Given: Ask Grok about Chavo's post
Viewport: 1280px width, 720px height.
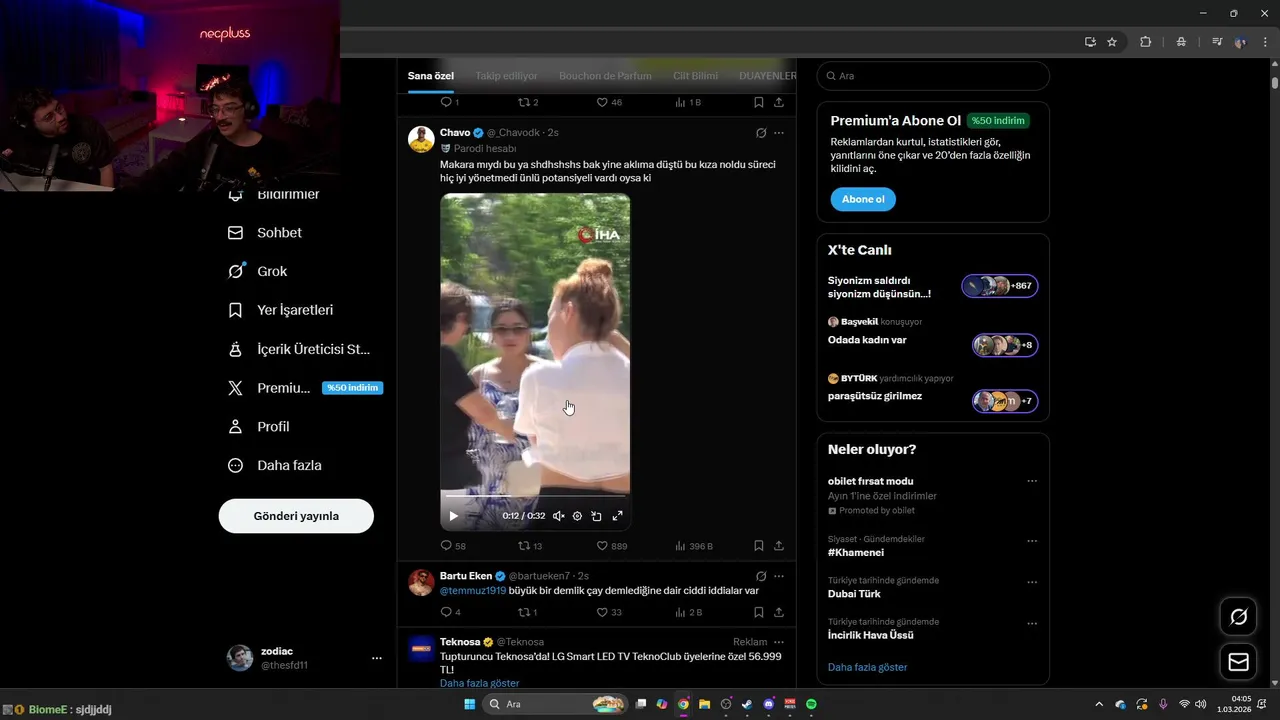Looking at the screenshot, I should coord(760,133).
